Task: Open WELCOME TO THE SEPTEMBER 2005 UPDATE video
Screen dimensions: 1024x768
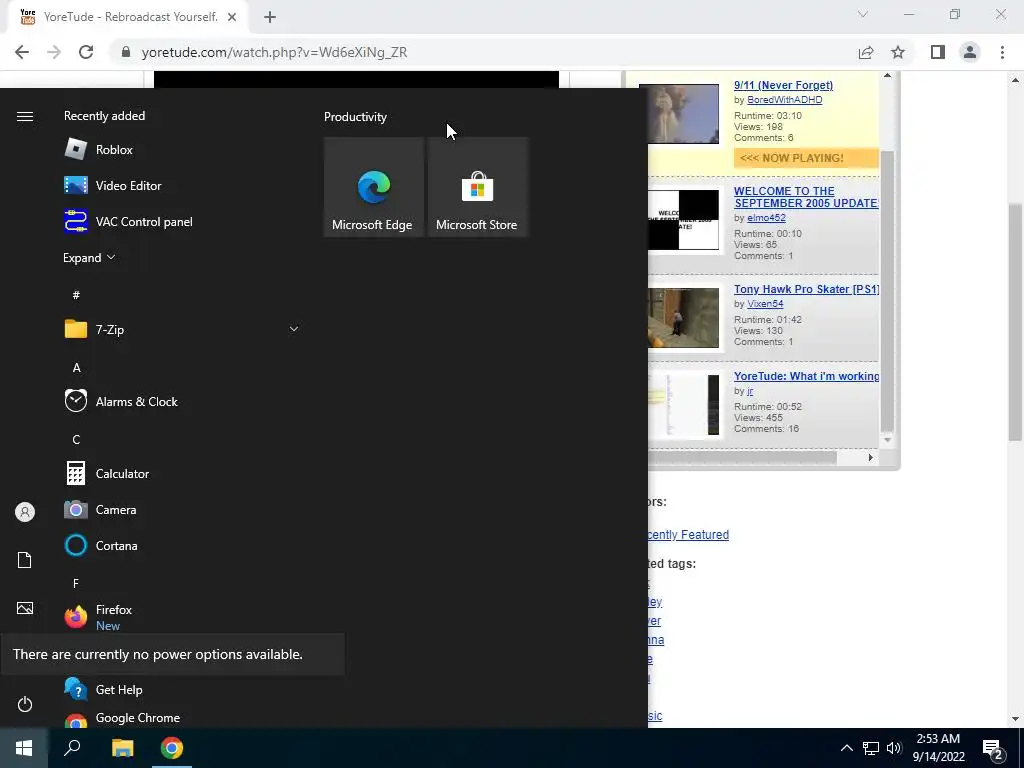Action: click(x=806, y=197)
